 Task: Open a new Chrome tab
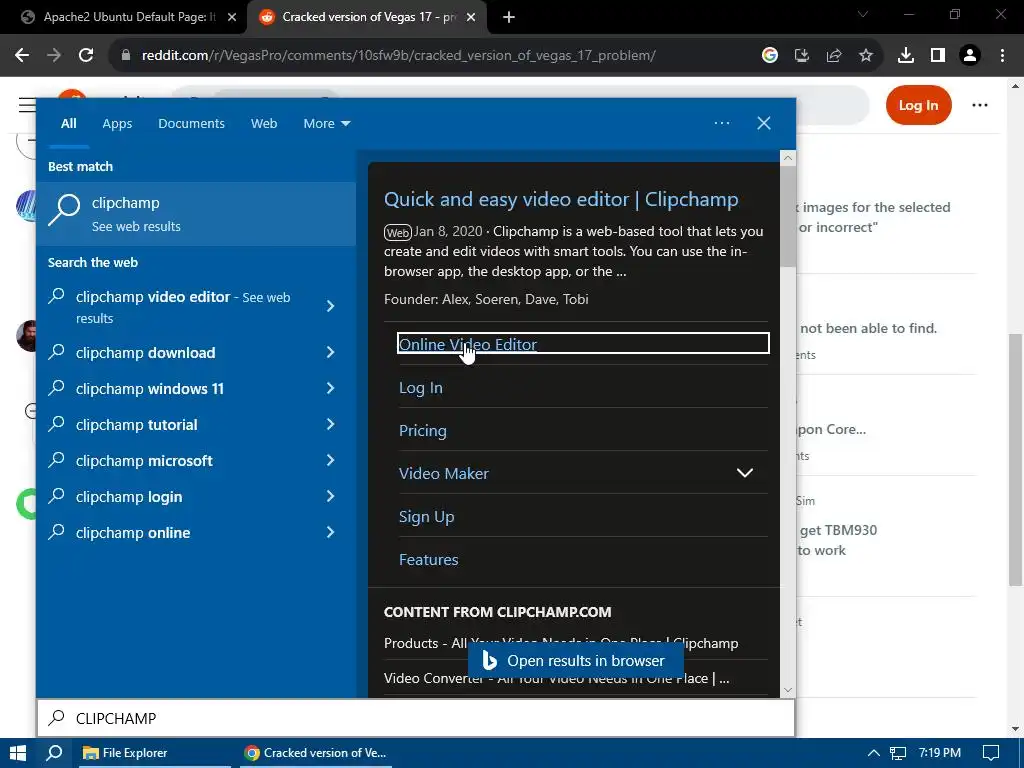click(509, 18)
